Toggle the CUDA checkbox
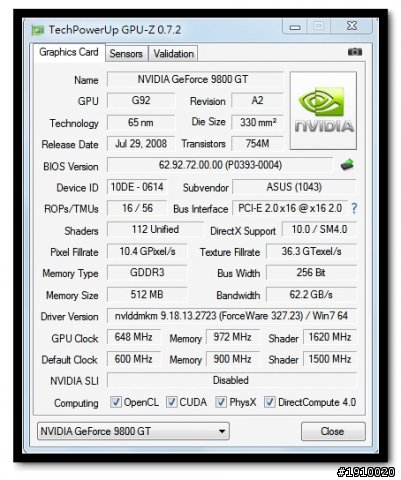Image resolution: width=401 pixels, height=480 pixels. coord(171,402)
